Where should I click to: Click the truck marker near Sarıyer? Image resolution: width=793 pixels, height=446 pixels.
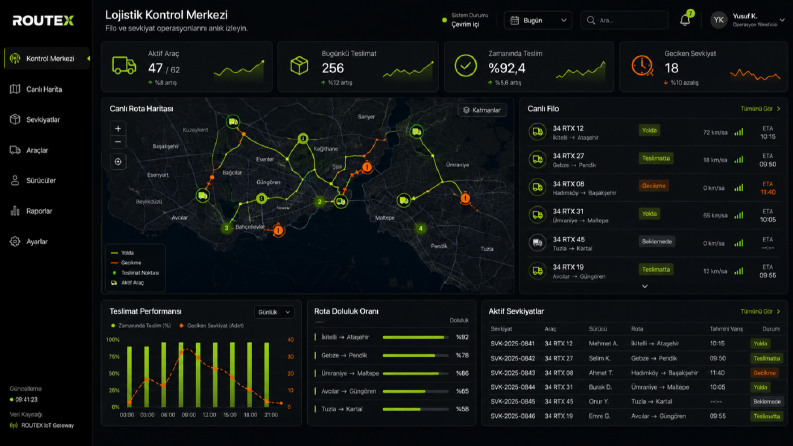click(x=416, y=132)
